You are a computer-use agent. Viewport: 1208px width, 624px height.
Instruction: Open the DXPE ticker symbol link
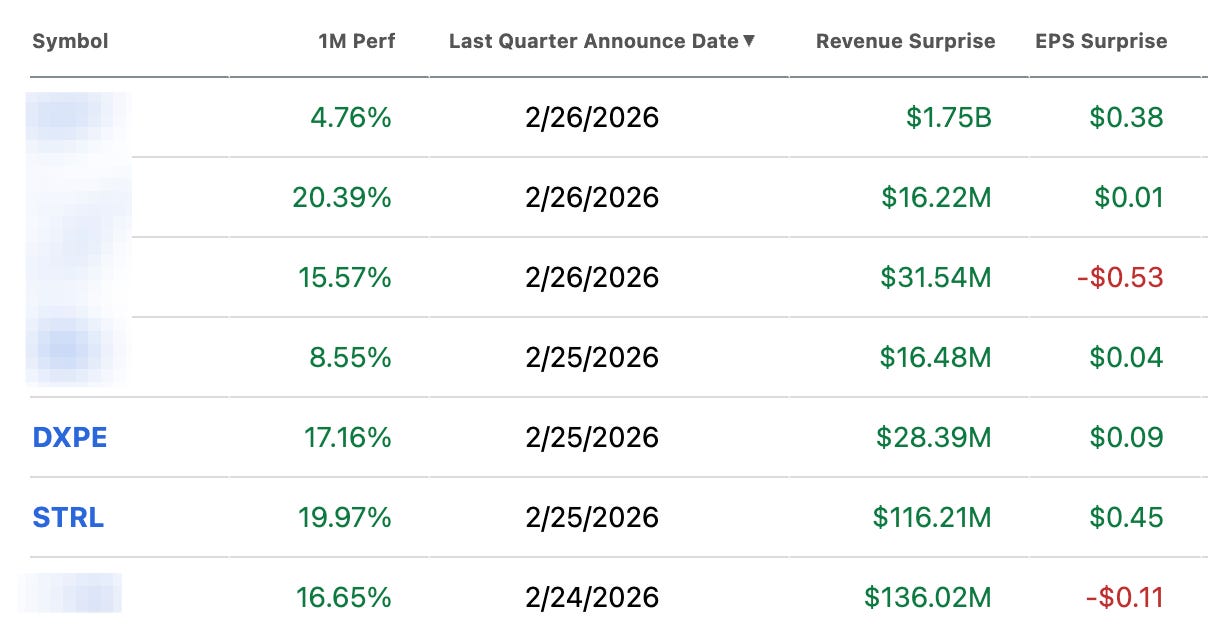[69, 437]
